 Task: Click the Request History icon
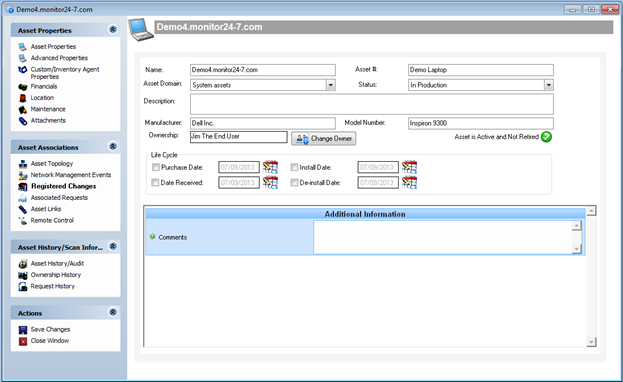(23, 287)
